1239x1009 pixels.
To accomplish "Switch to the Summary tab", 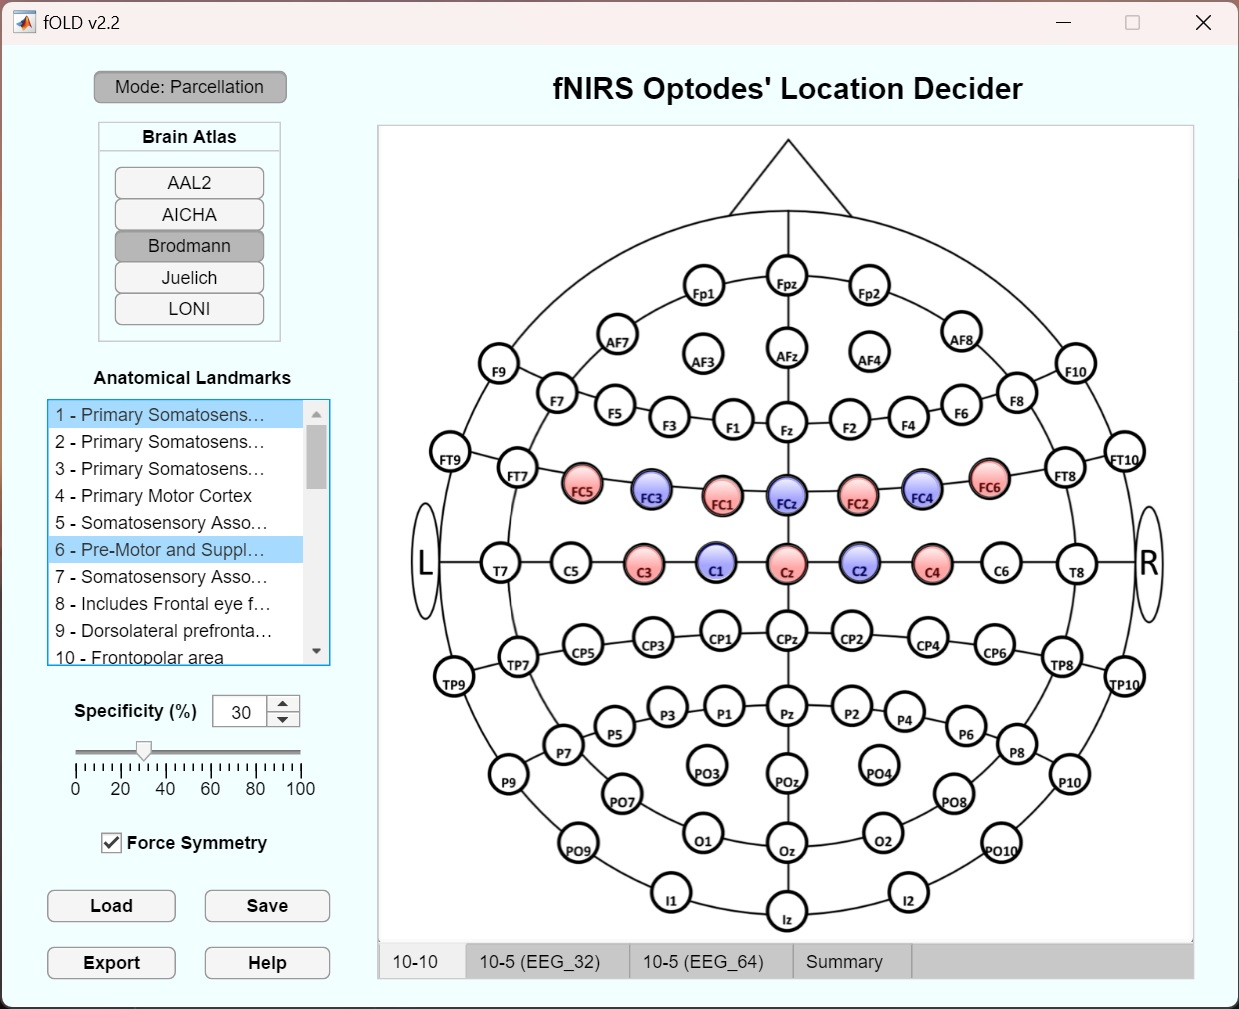I will (844, 962).
